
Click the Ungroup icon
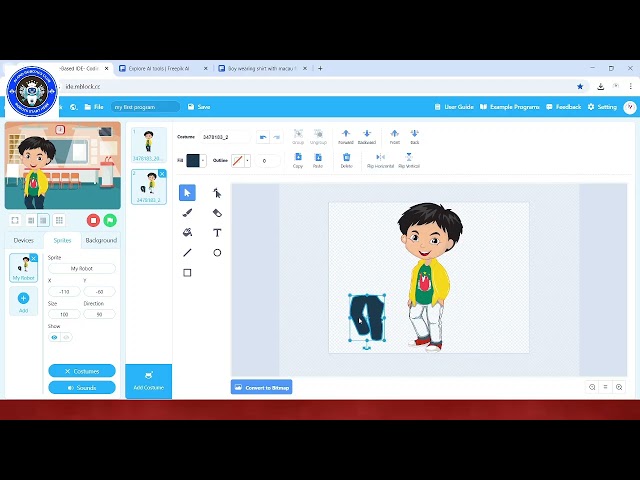318,137
